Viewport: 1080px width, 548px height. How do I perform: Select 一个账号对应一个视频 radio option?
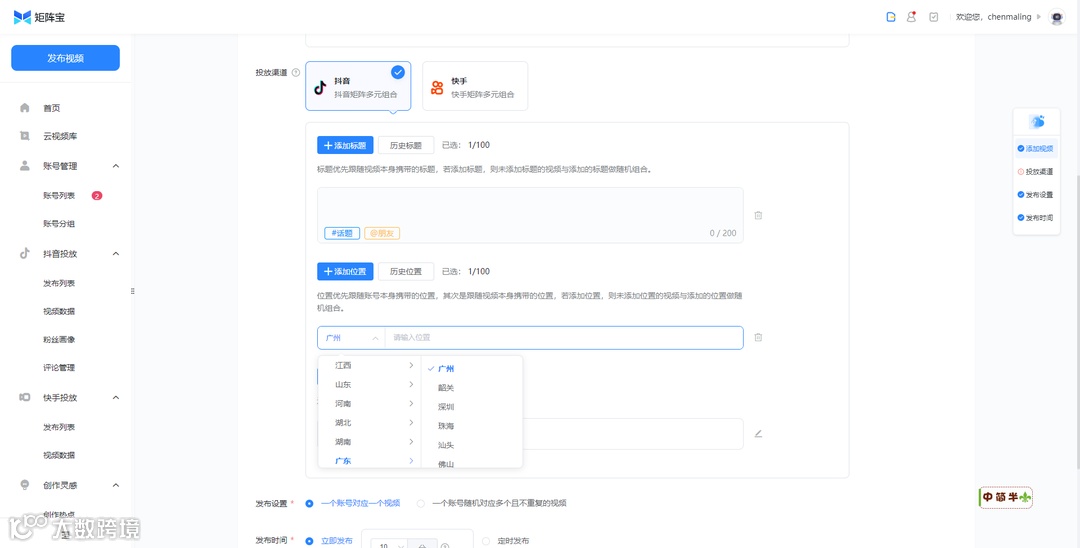coord(309,503)
